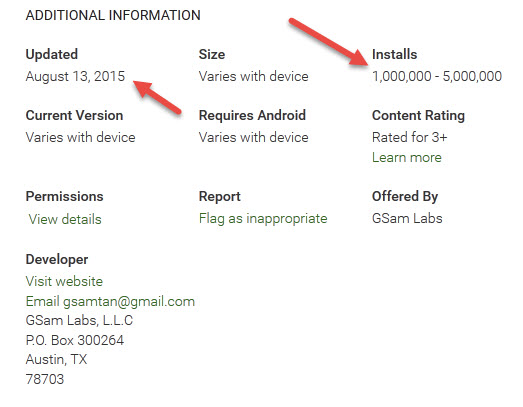Click the Austin, TX address line
The height and width of the screenshot is (407, 523).
[56, 360]
